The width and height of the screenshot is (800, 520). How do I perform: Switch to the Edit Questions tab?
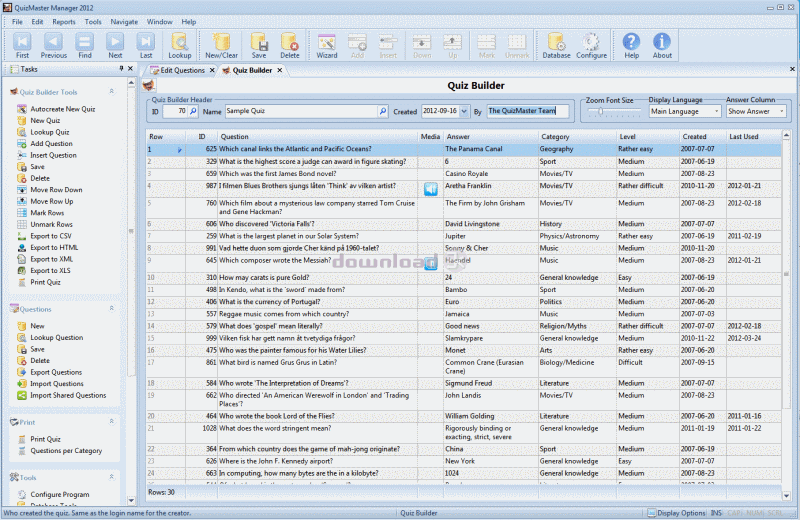(x=182, y=70)
